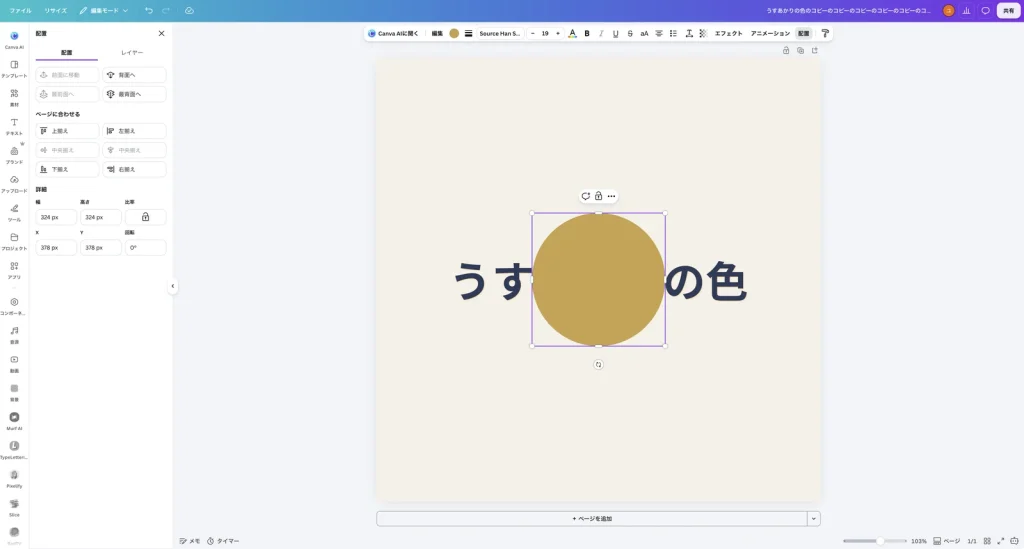Image resolution: width=1024 pixels, height=549 pixels.
Task: Click the ページを追加 button
Action: (x=592, y=518)
